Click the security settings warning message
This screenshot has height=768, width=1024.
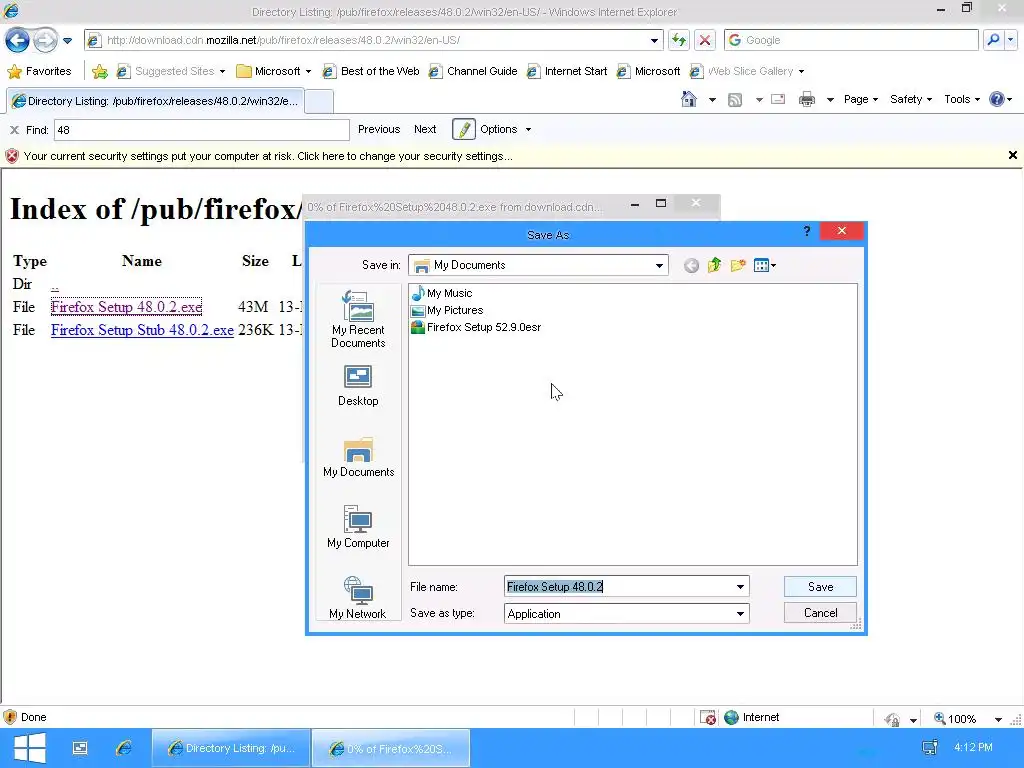268,156
